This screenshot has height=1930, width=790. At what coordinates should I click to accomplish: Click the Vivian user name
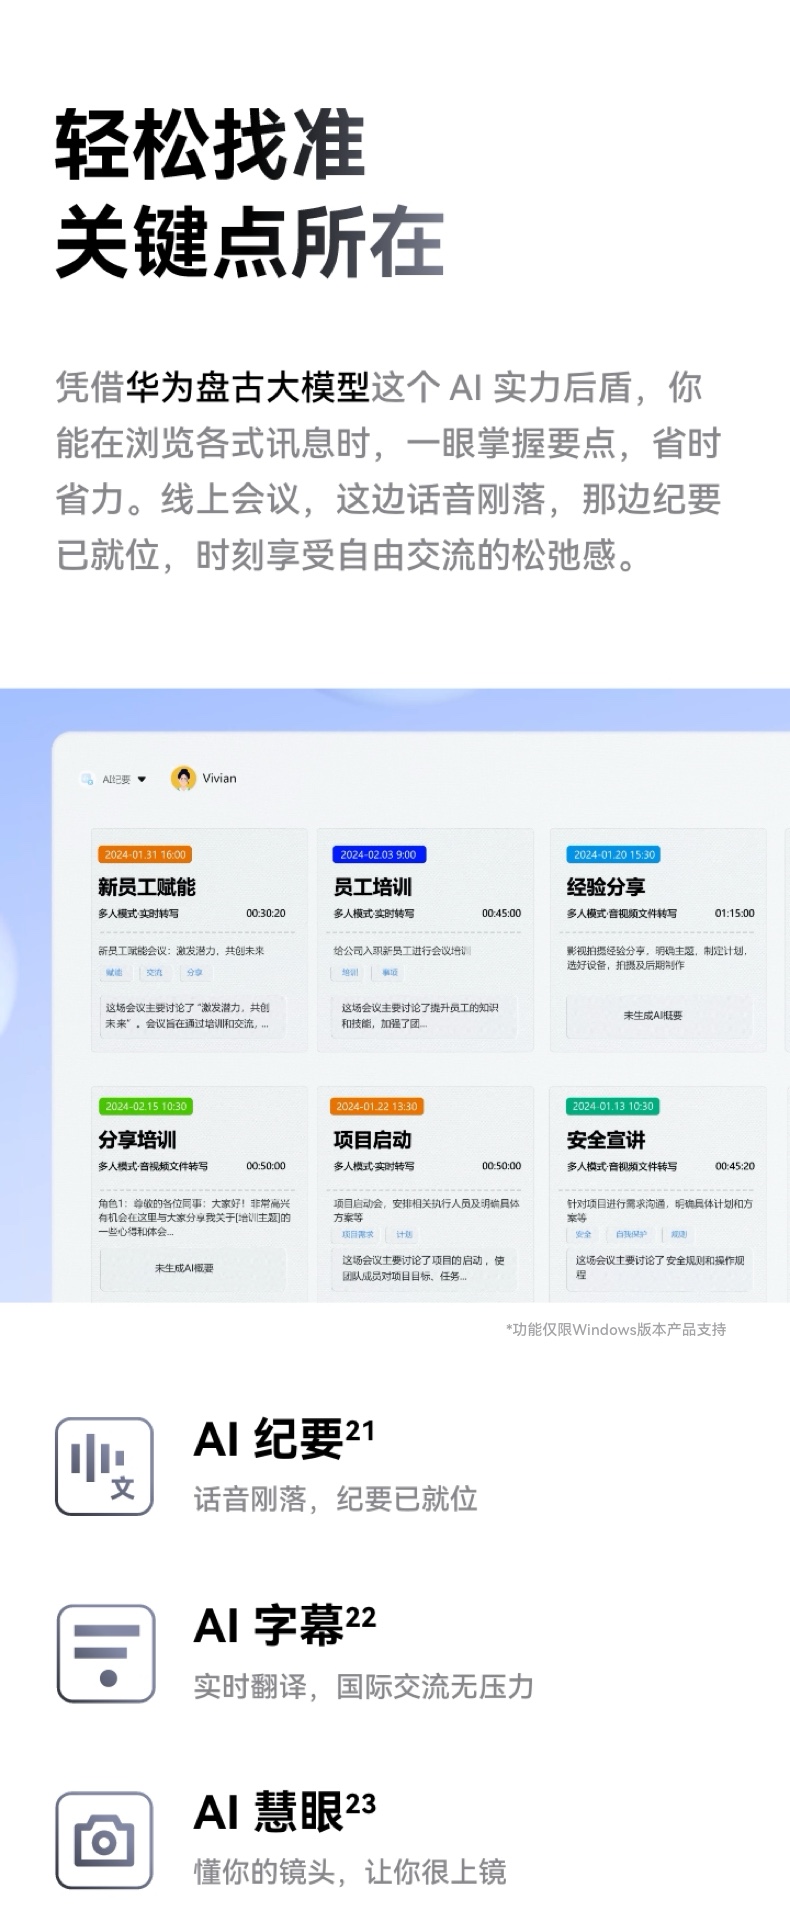click(x=219, y=778)
